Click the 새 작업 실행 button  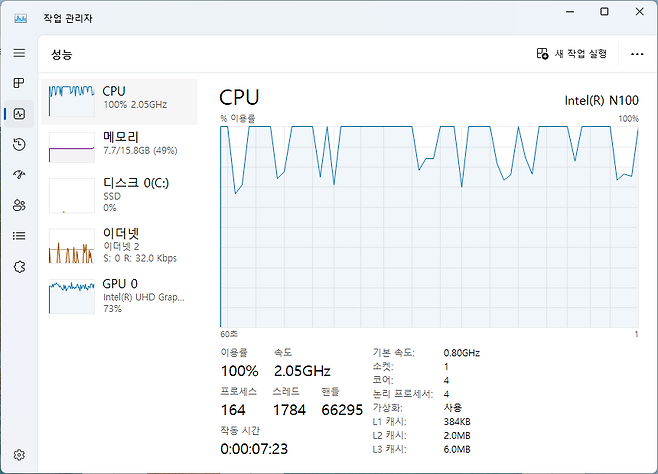(x=572, y=54)
